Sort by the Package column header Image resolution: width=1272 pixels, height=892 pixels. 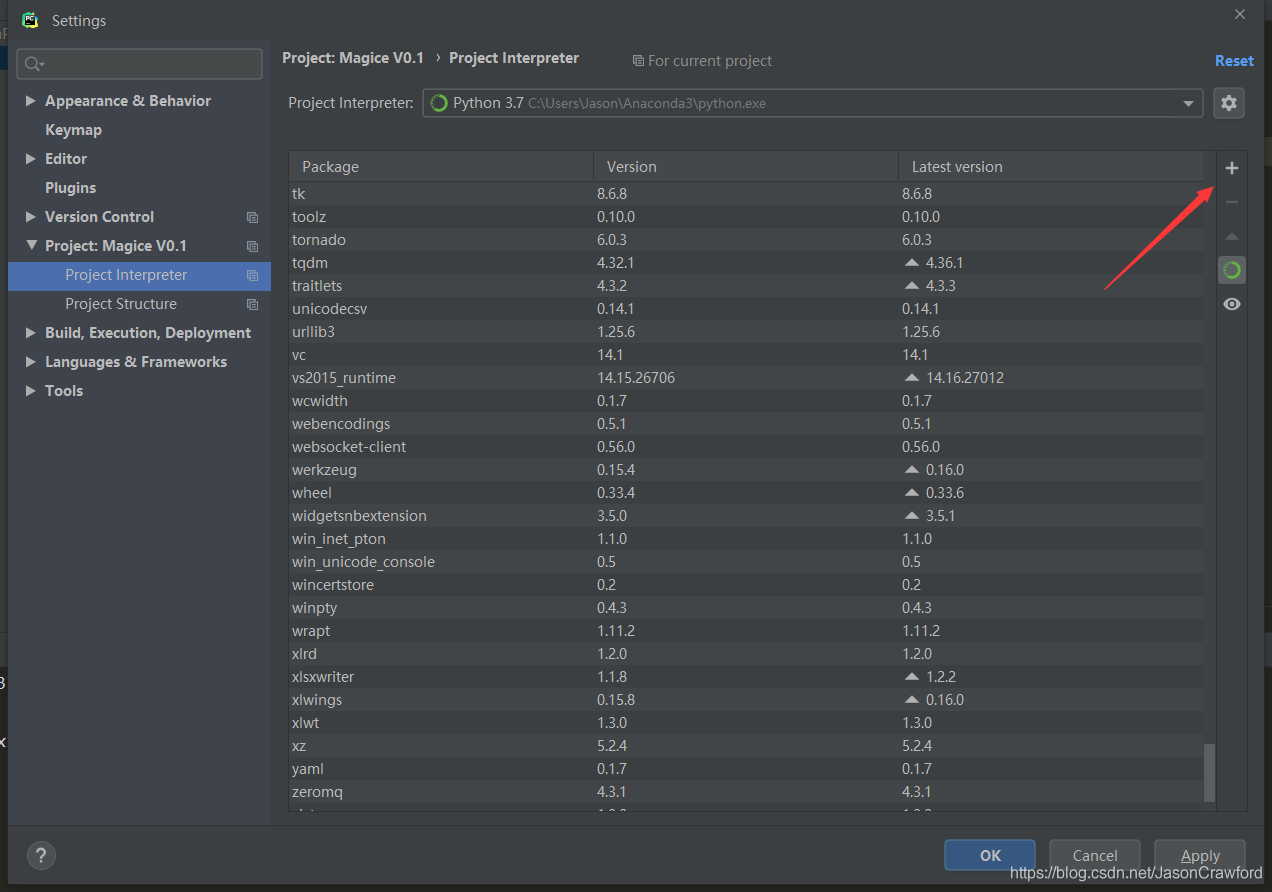(441, 167)
